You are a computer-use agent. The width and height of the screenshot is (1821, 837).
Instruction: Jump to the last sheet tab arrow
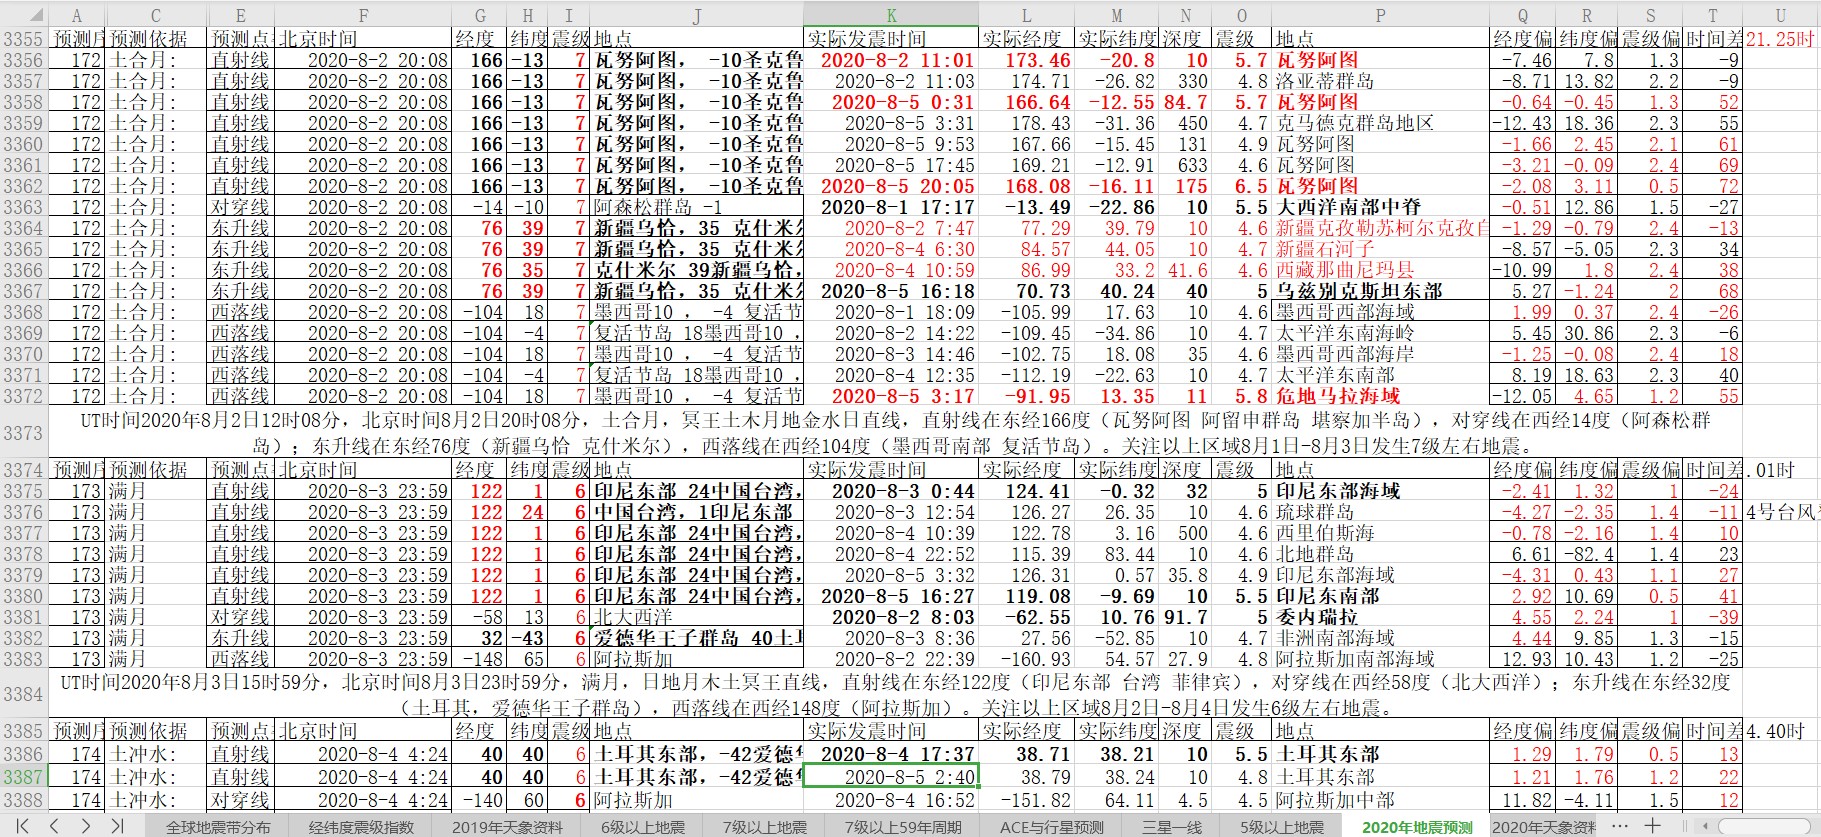click(117, 826)
